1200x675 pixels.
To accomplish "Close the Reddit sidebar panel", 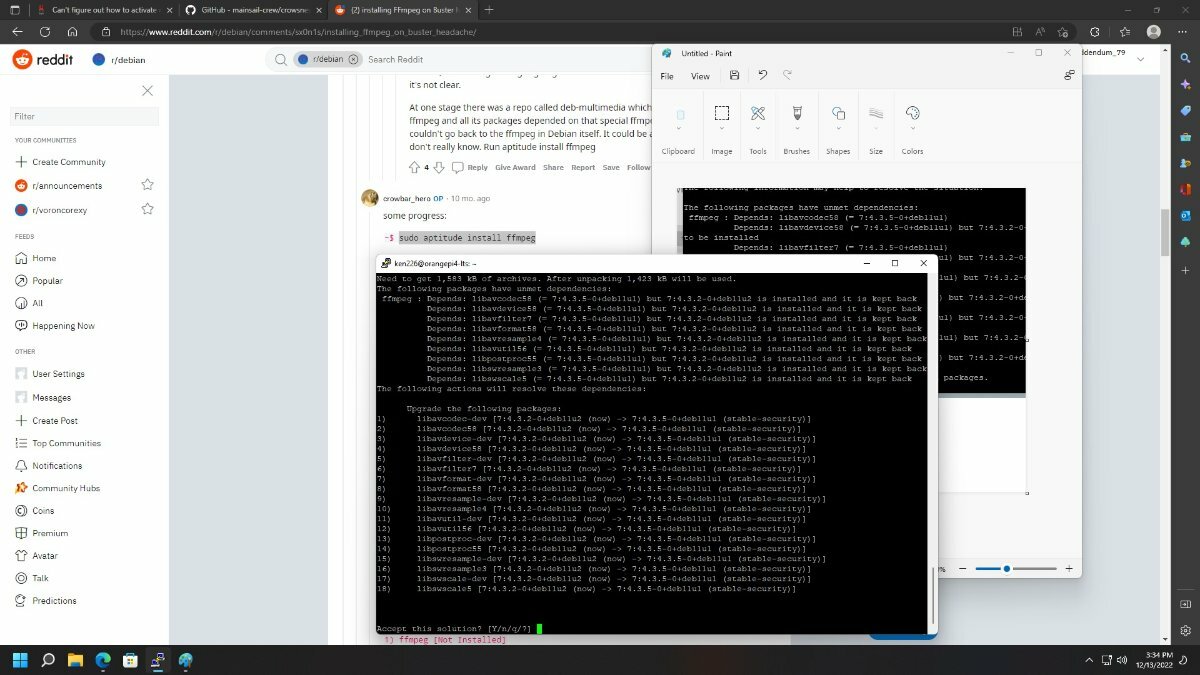I will pyautogui.click(x=147, y=90).
